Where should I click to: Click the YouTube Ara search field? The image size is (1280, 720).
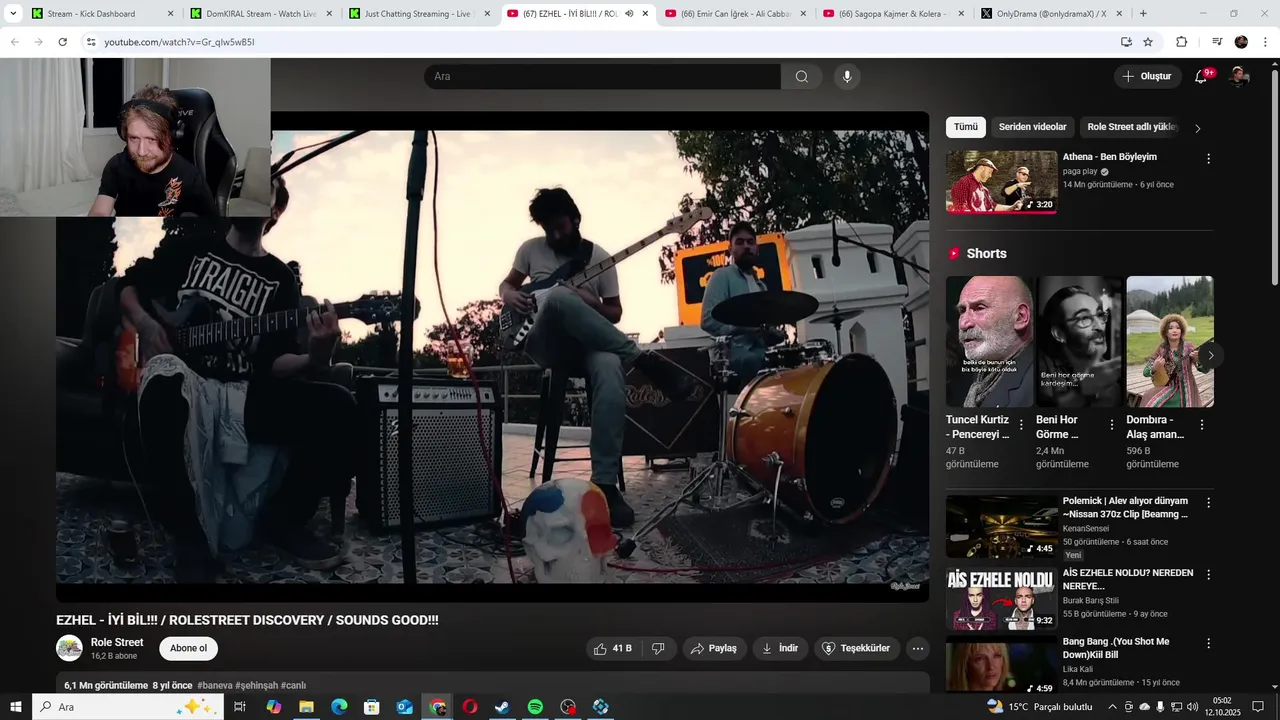602,77
